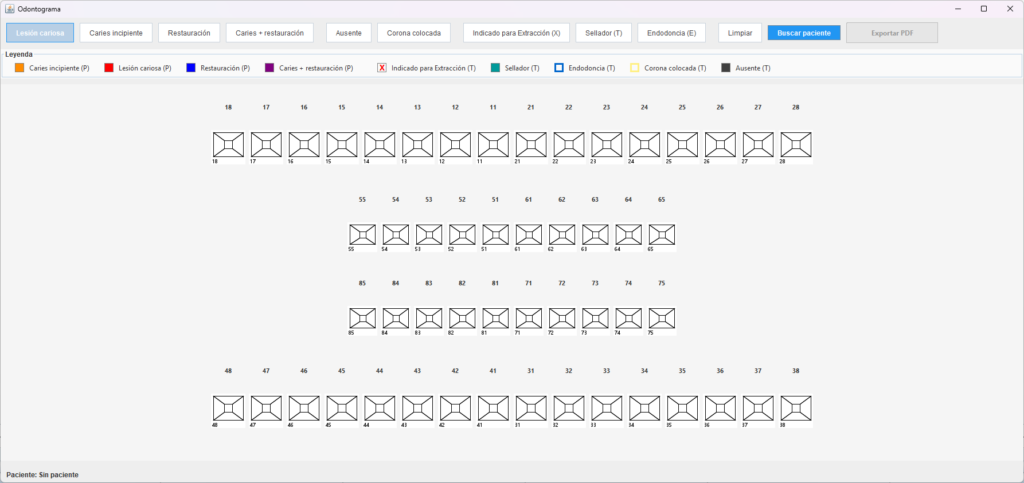Select the Ausente tool button
The height and width of the screenshot is (483, 1024).
[349, 33]
